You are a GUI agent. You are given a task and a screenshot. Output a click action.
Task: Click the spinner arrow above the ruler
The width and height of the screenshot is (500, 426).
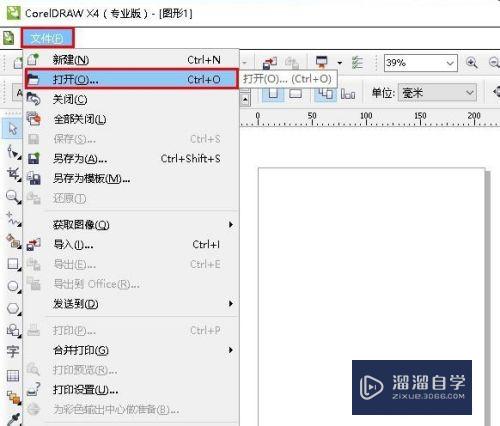click(245, 99)
